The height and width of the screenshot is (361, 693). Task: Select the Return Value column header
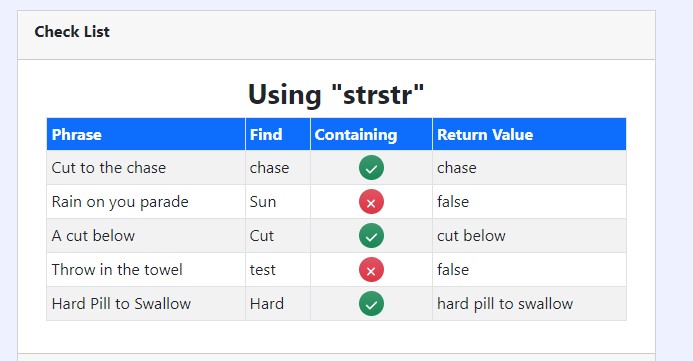529,134
